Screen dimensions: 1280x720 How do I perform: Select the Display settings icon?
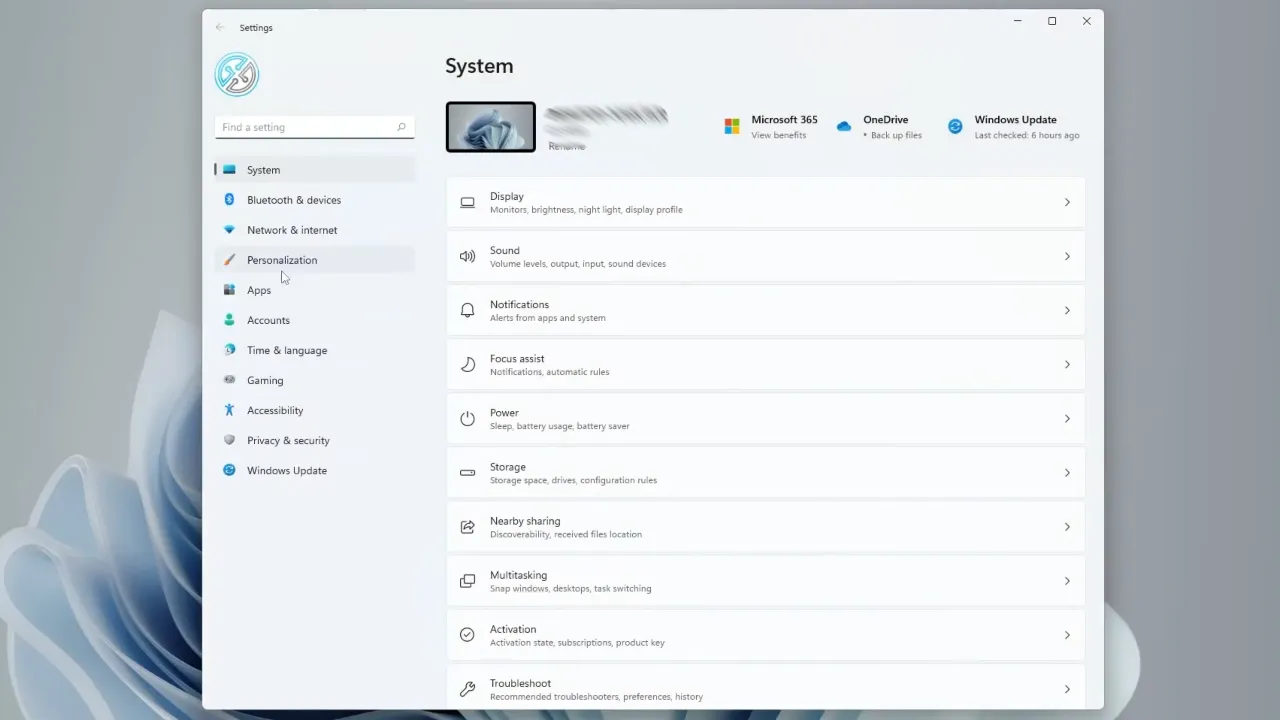[x=467, y=202]
